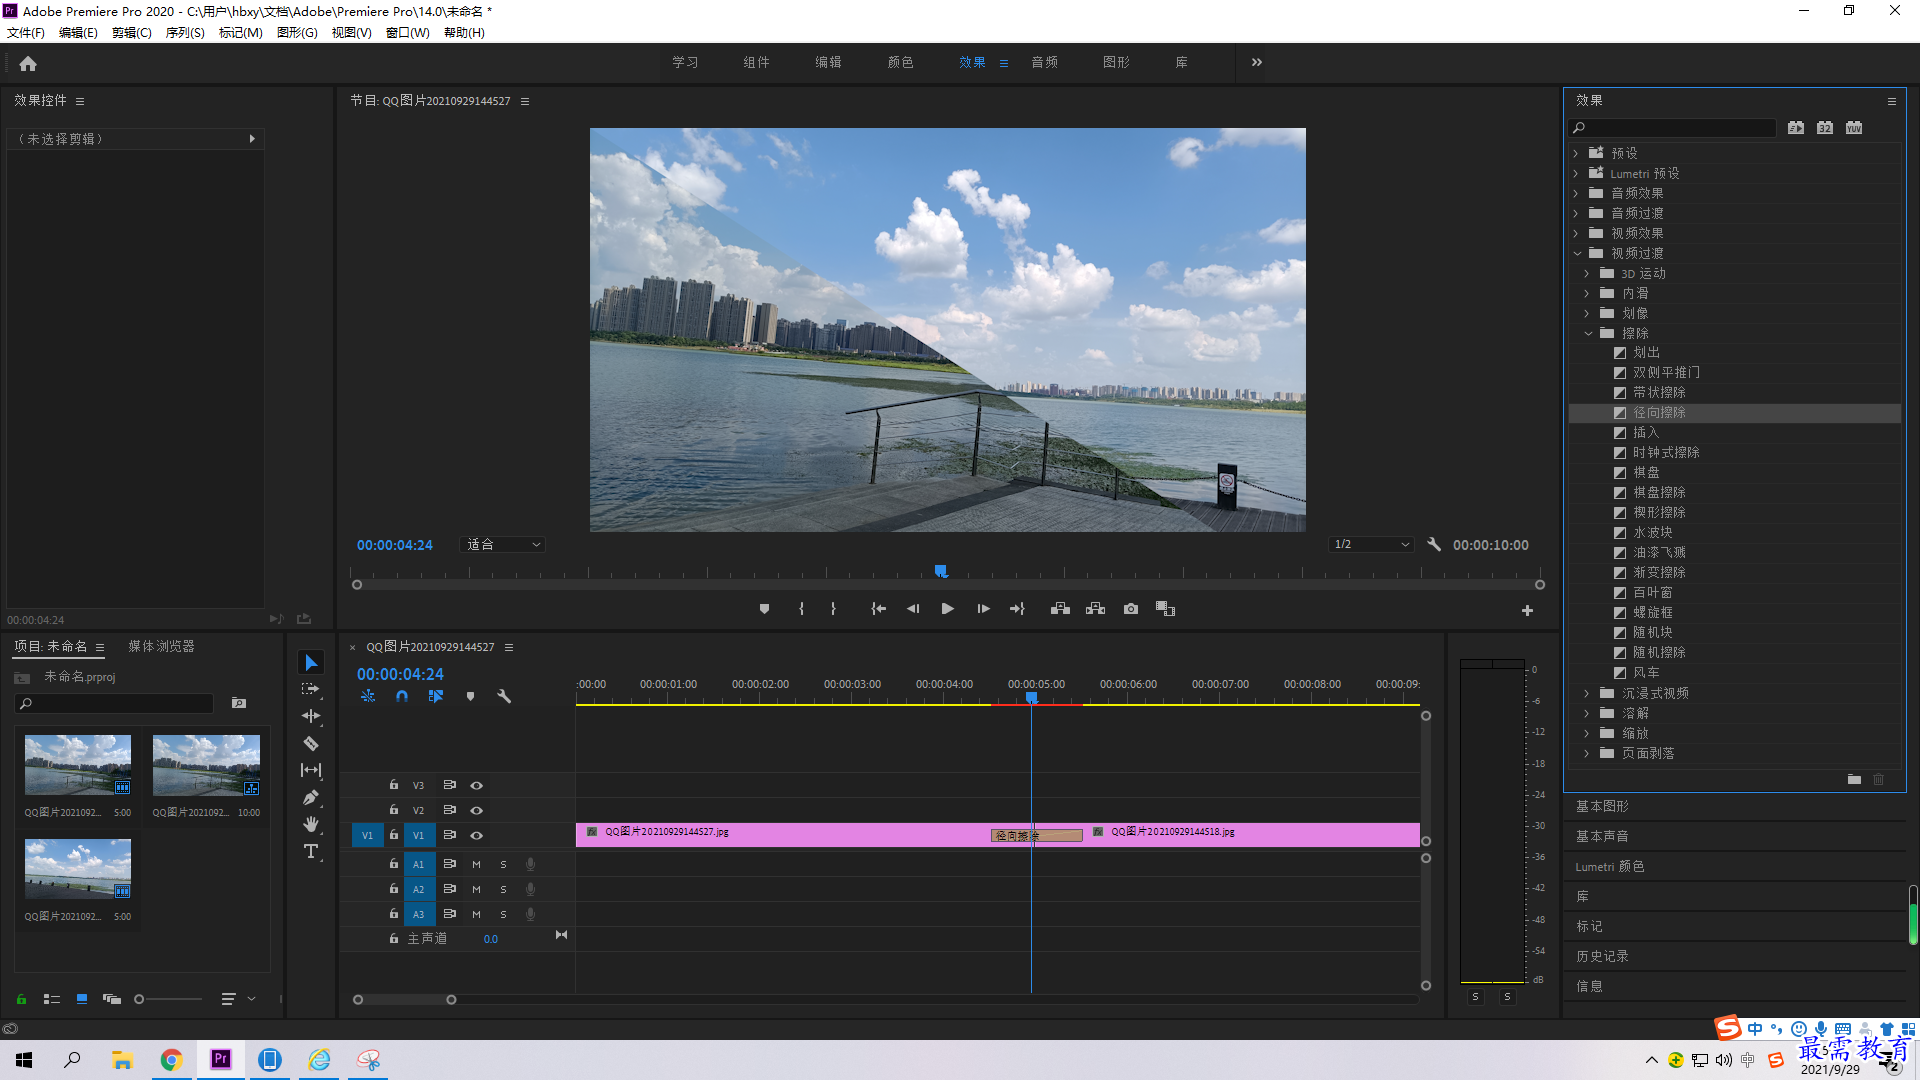Screen dimensions: 1920x1080
Task: Select the Type tool
Action: coord(311,851)
